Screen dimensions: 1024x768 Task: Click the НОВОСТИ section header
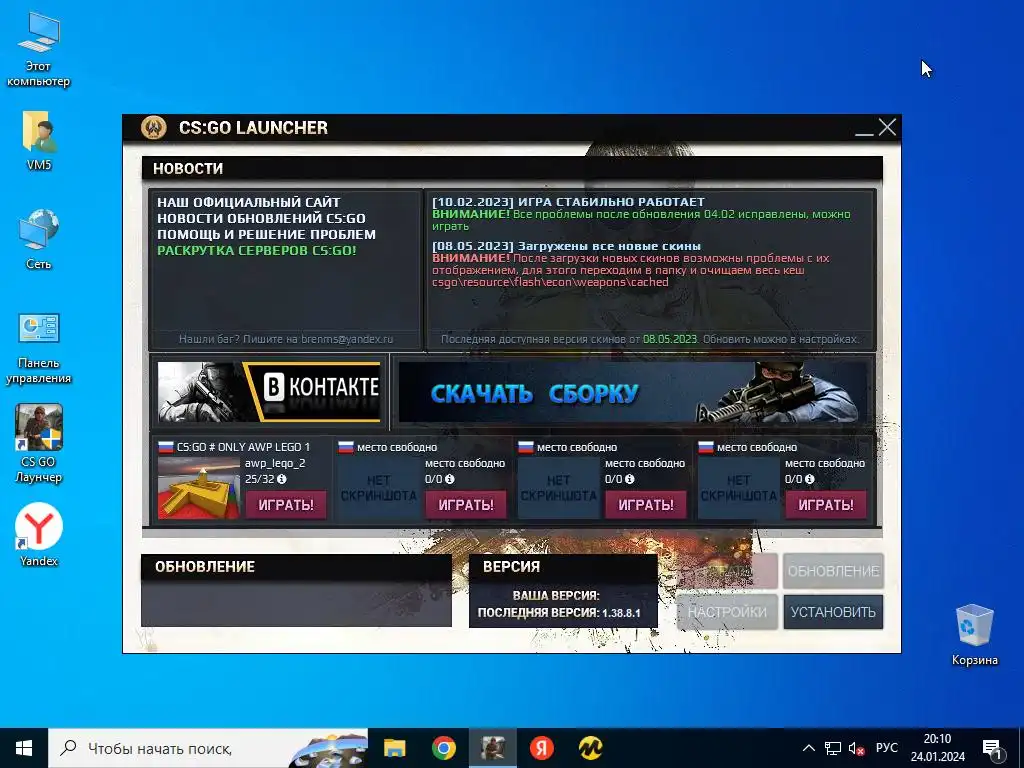point(512,168)
